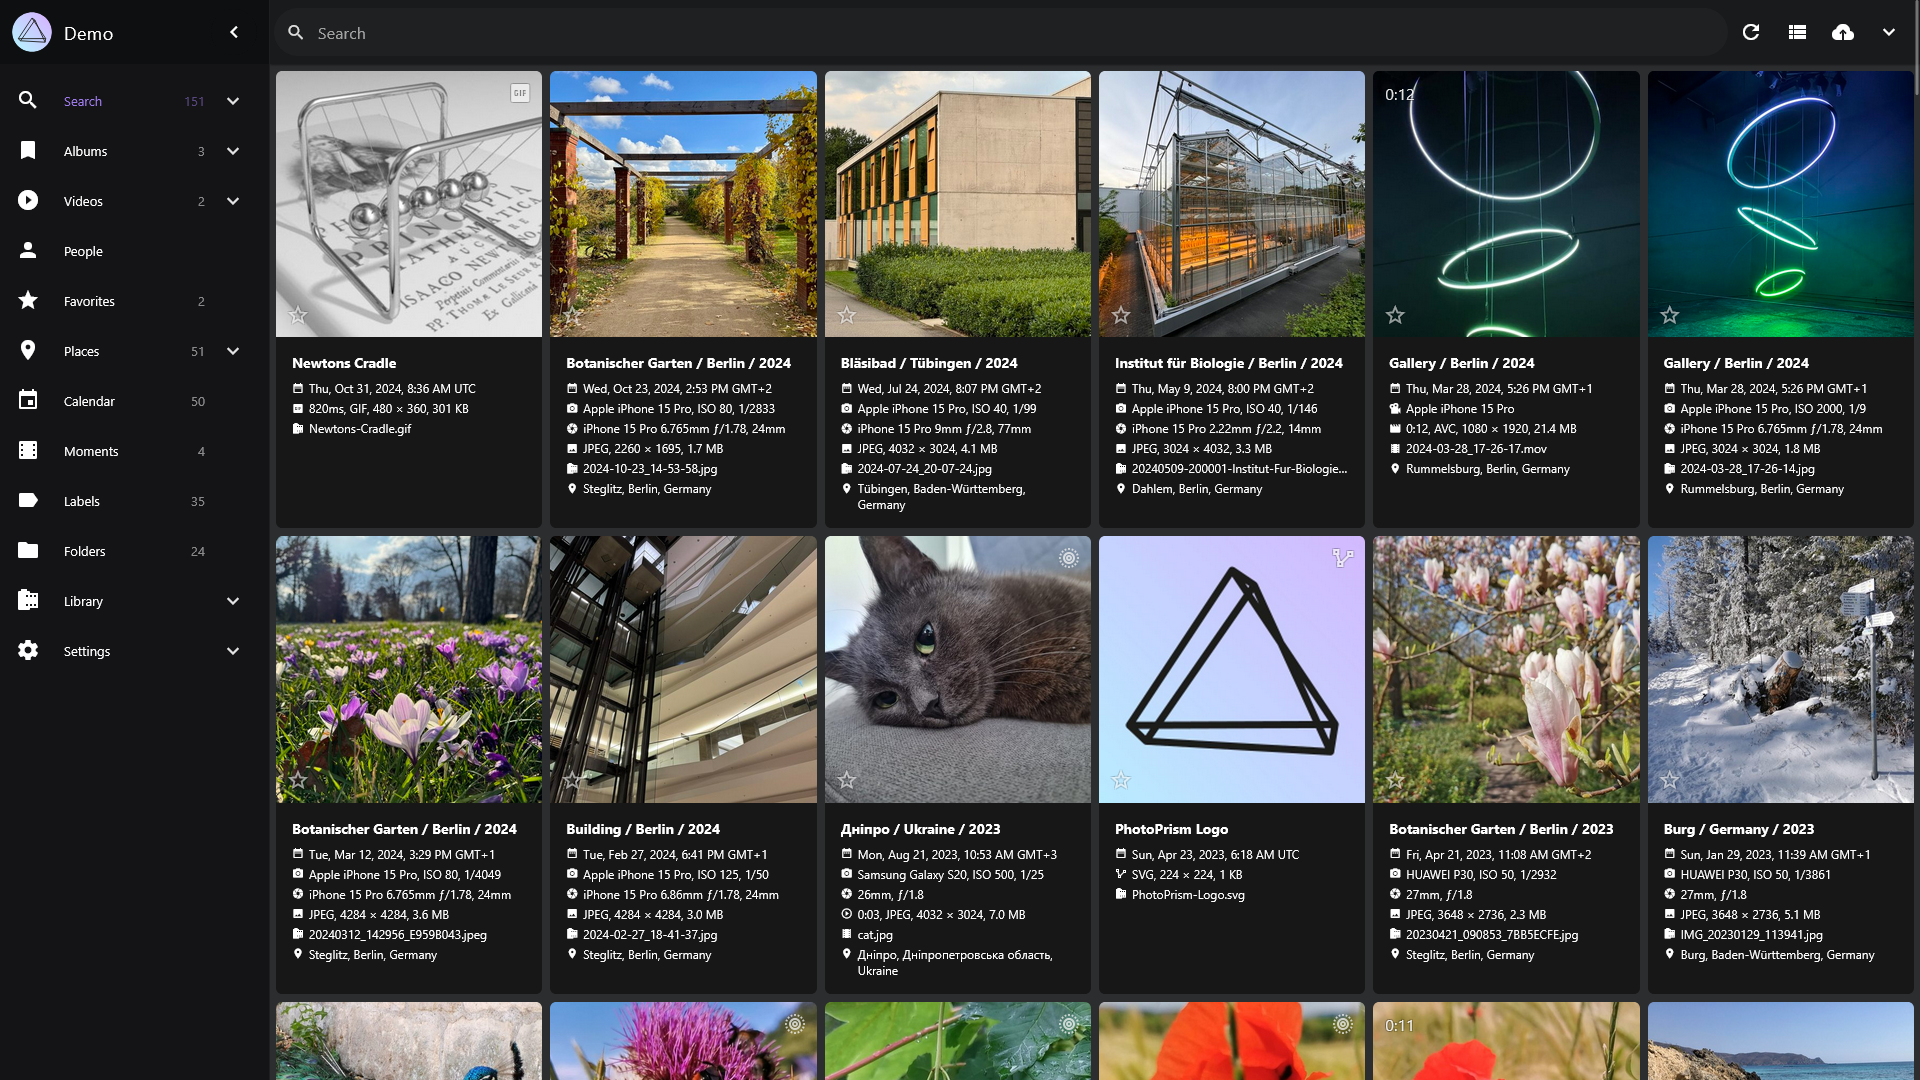The image size is (1920, 1080).
Task: Click the People sidebar icon
Action: [x=28, y=251]
